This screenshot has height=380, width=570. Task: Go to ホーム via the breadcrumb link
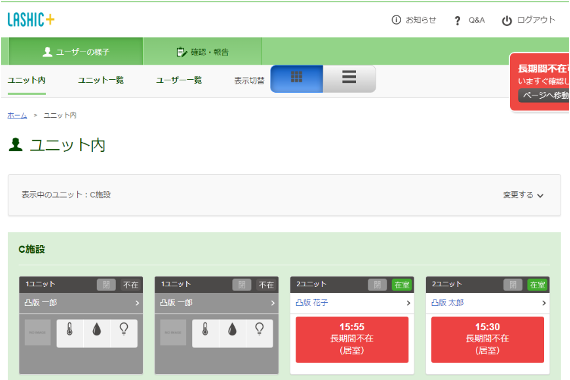coord(17,116)
